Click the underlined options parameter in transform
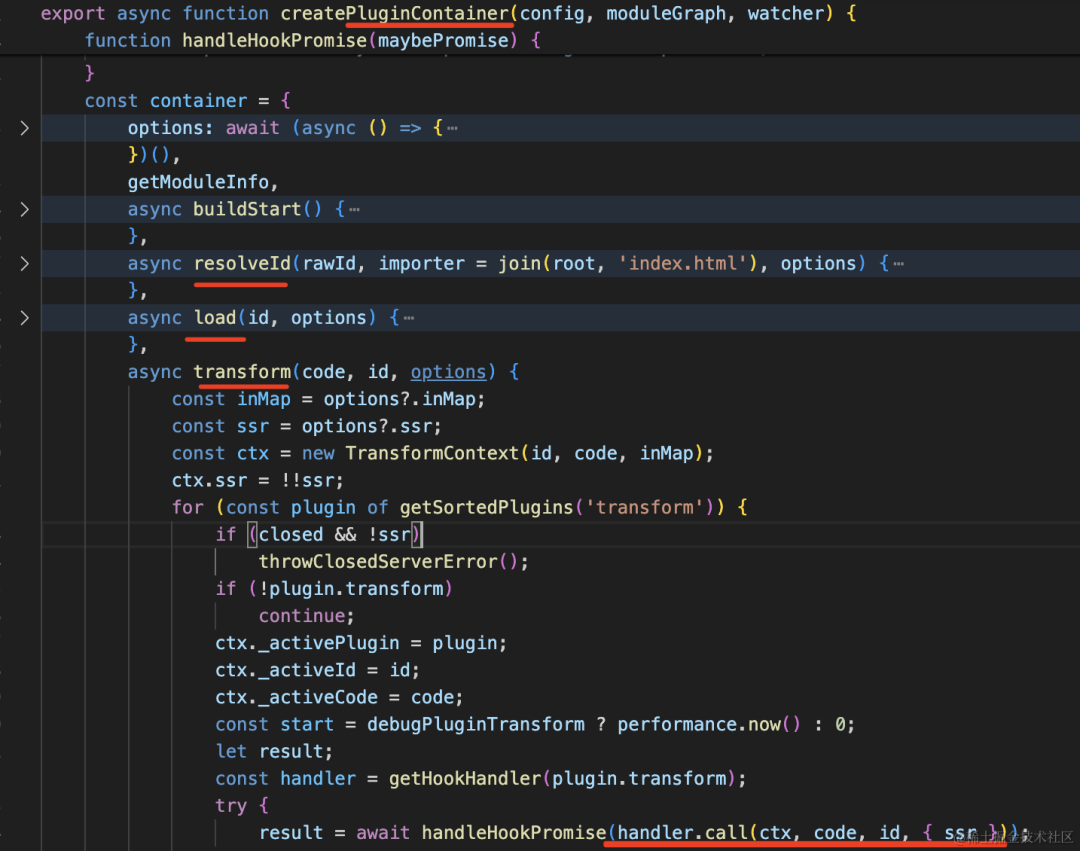Image resolution: width=1080 pixels, height=851 pixels. click(x=448, y=372)
